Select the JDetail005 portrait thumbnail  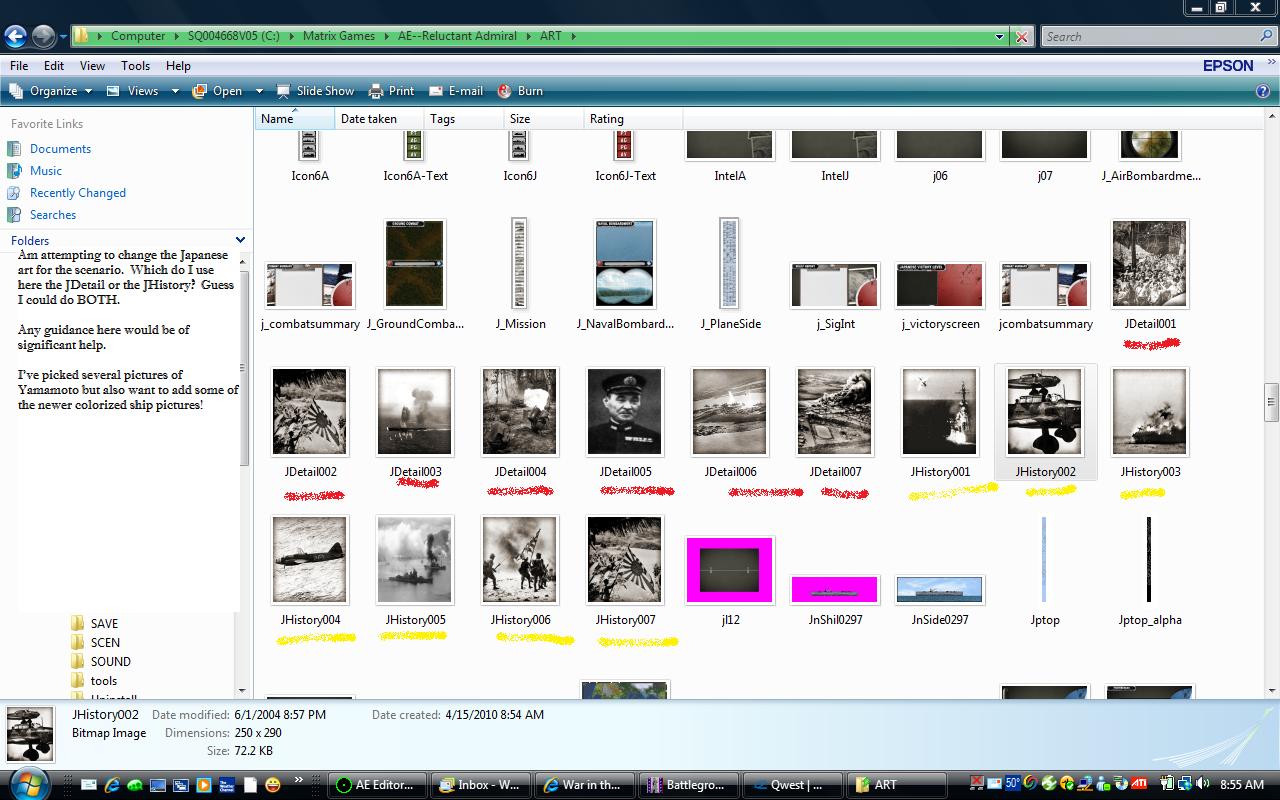pyautogui.click(x=625, y=412)
